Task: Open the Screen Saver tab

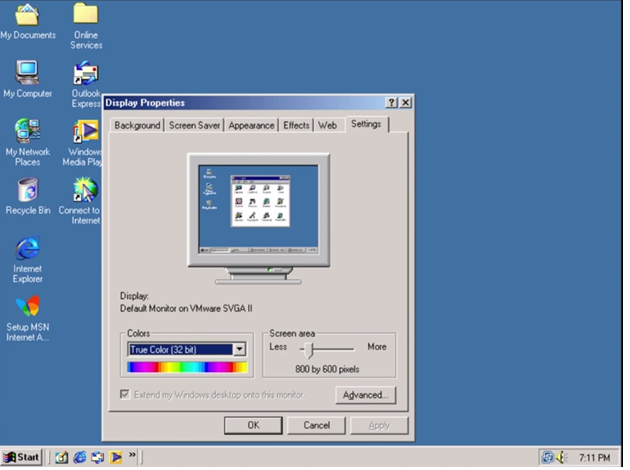Action: pos(194,126)
